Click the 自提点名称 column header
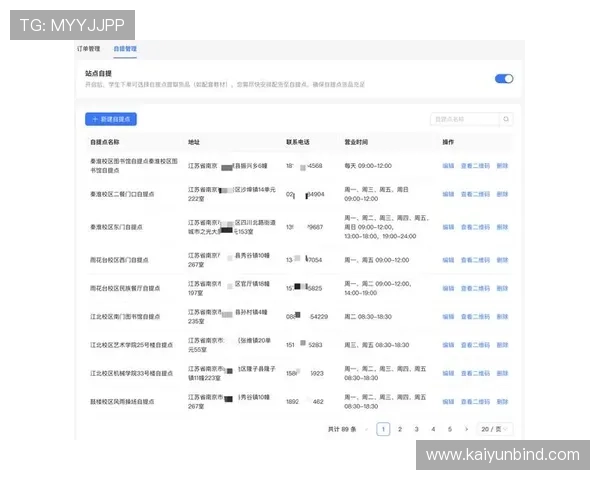 pos(105,142)
